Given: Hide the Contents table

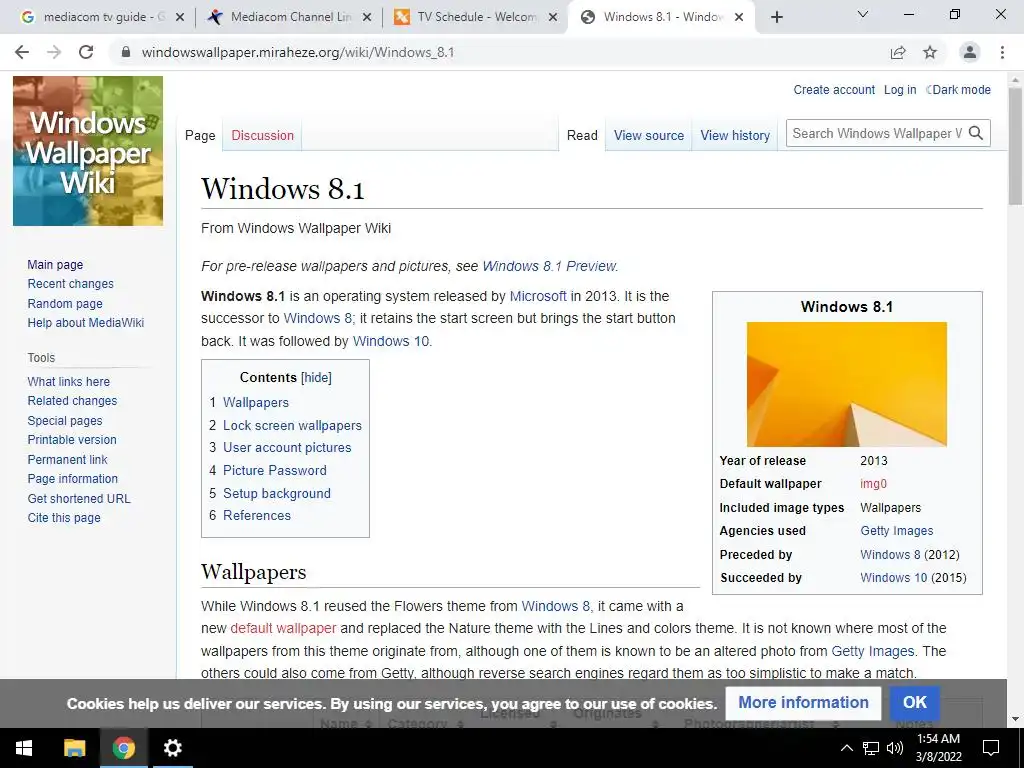Looking at the screenshot, I should point(316,377).
